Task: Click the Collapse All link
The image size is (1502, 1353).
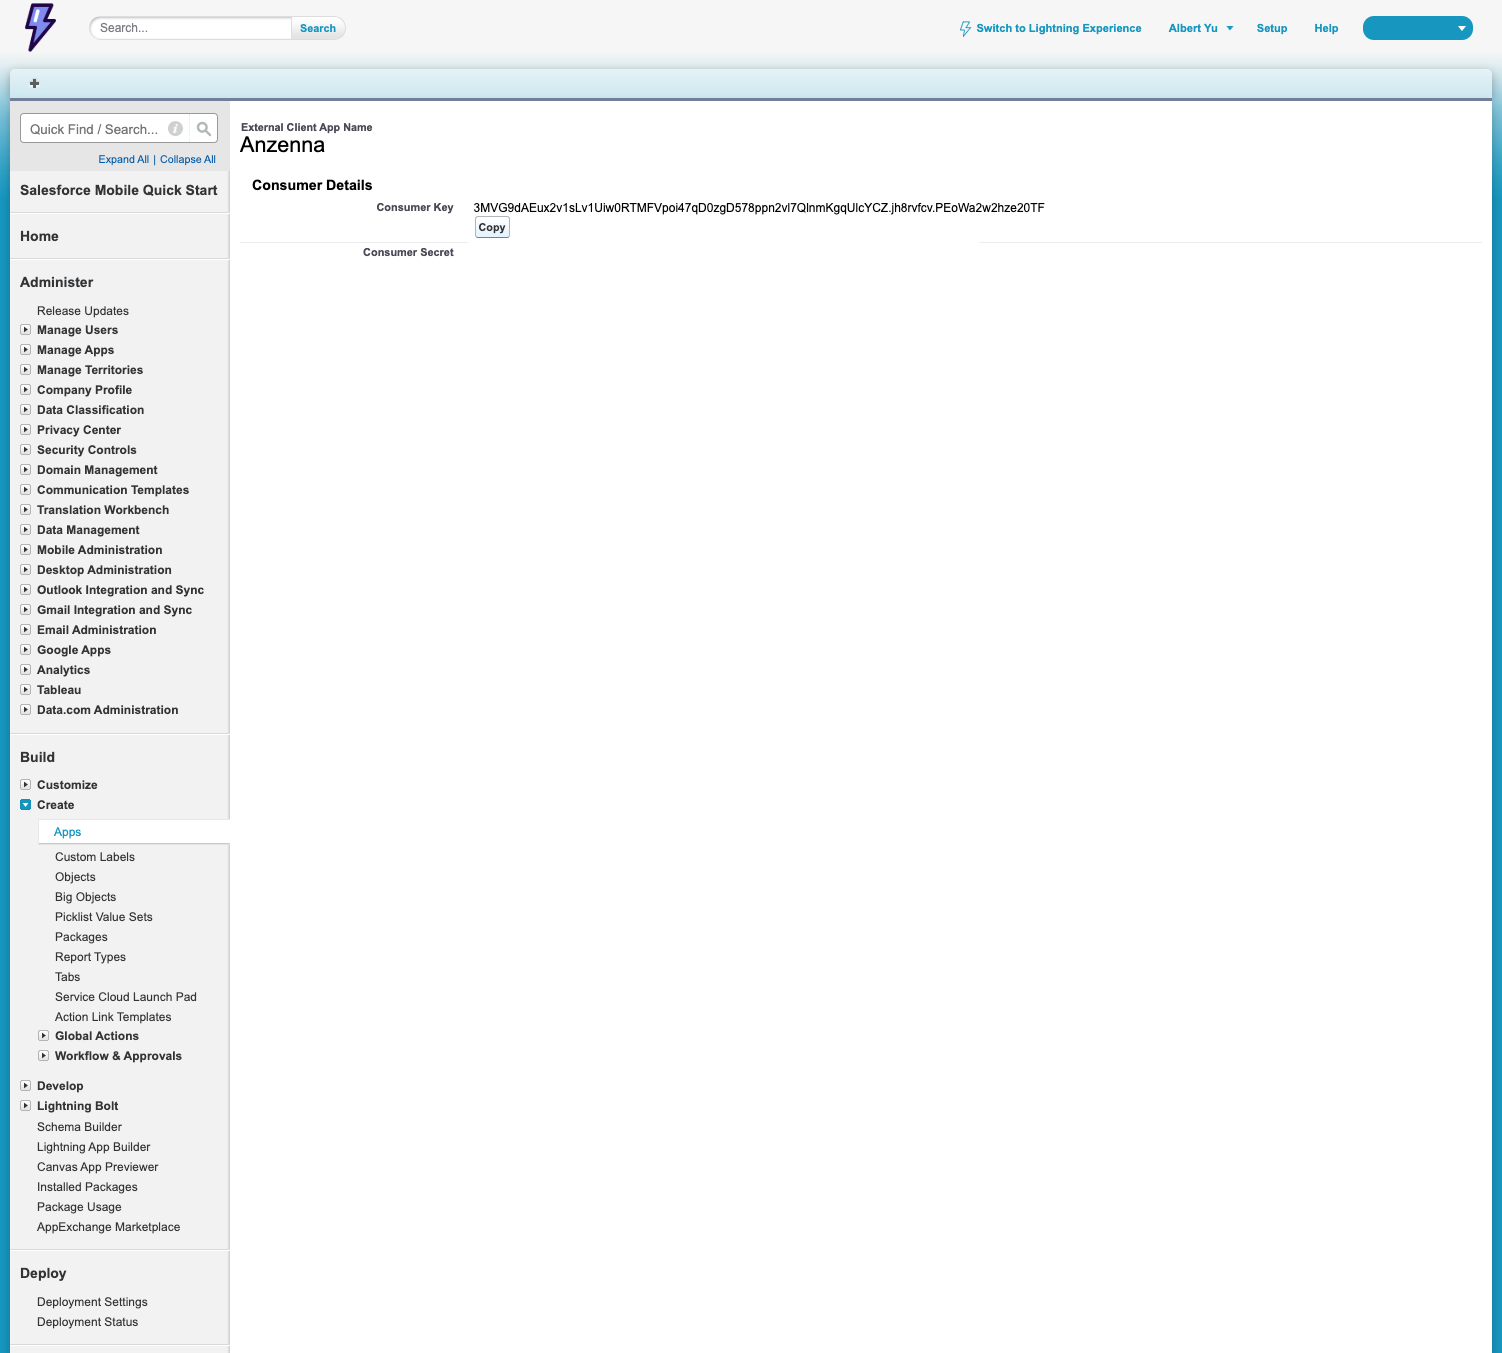Action: (x=188, y=159)
